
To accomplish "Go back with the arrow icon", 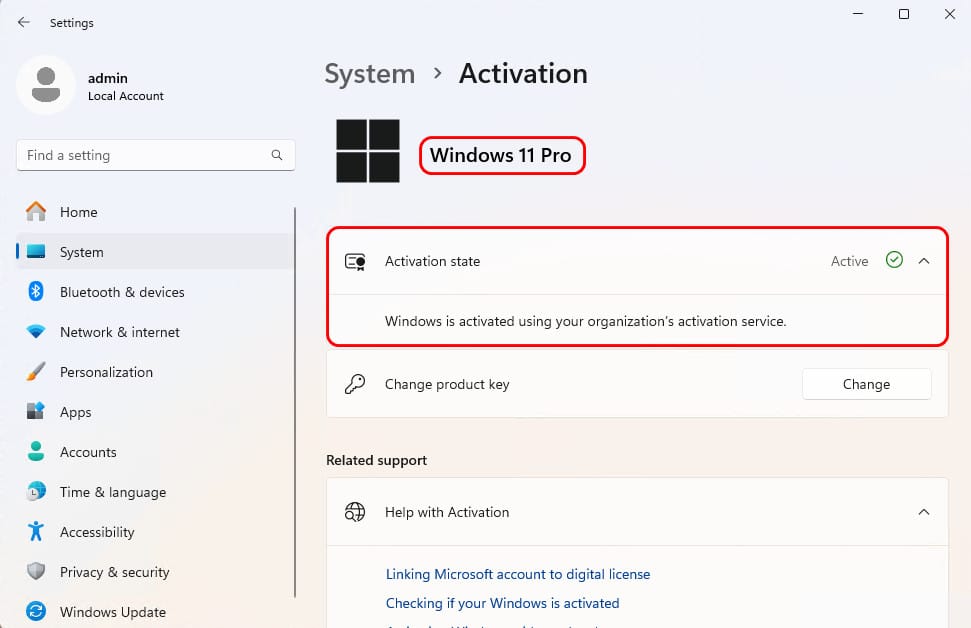I will [x=24, y=22].
